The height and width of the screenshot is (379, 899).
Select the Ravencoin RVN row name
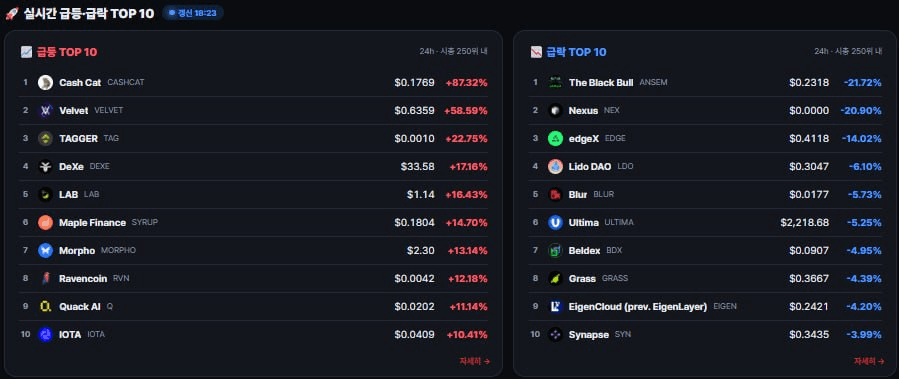[x=94, y=279]
